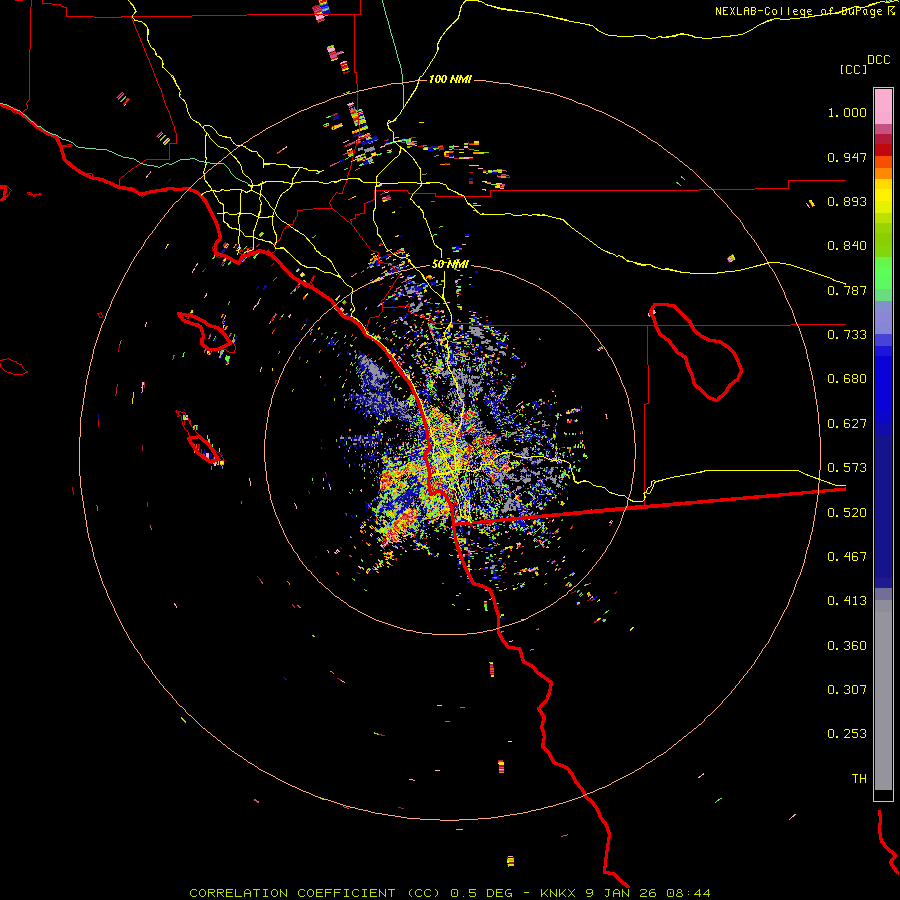
Task: Click the 0.787 legend value
Action: pyautogui.click(x=847, y=290)
